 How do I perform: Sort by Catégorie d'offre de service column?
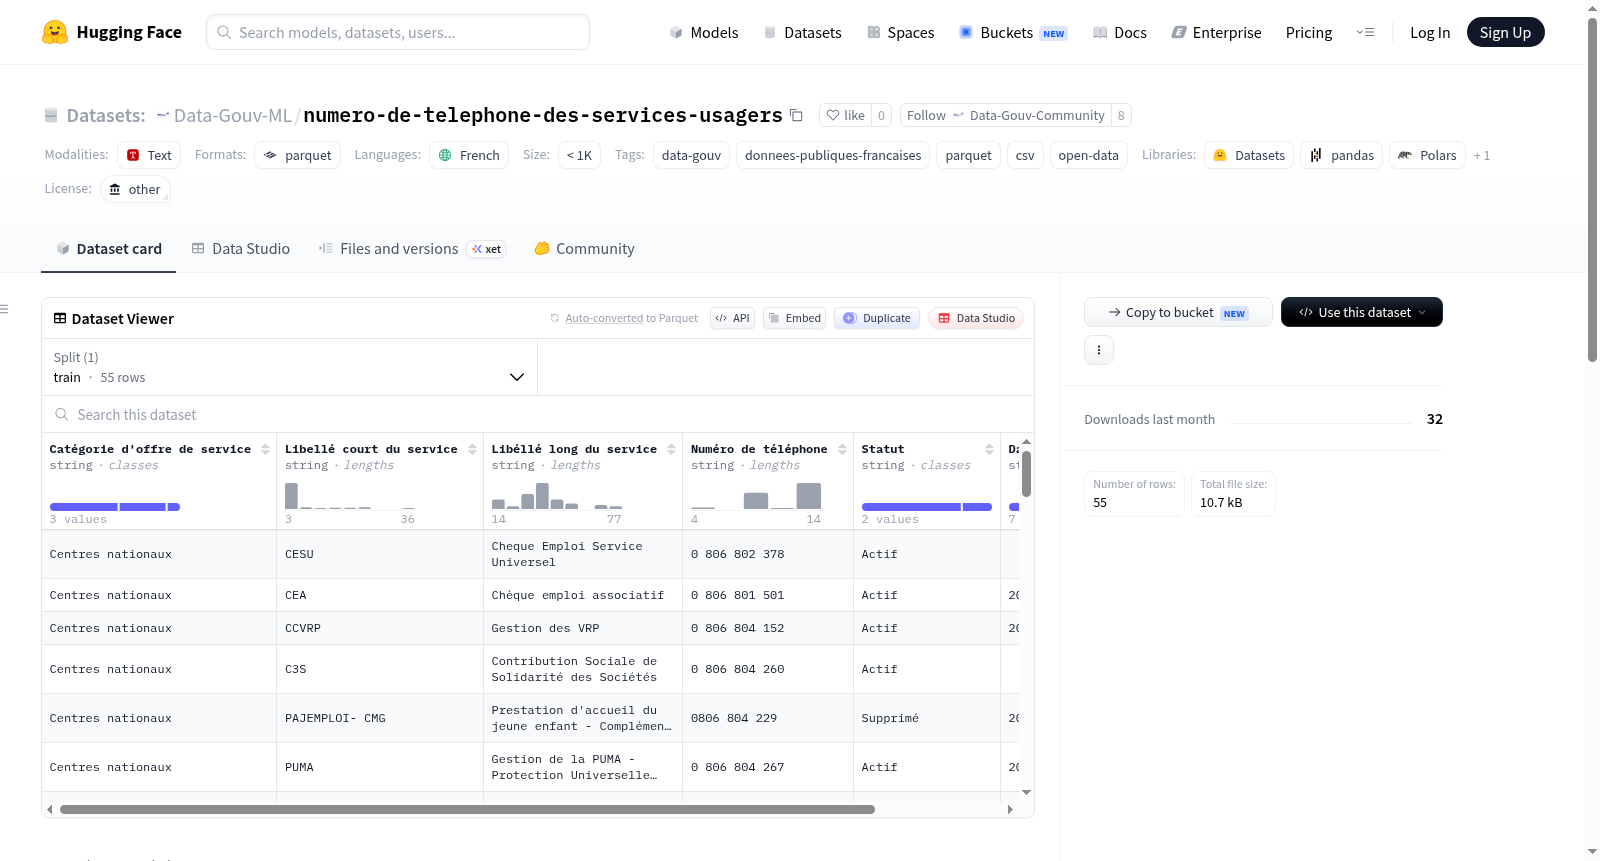(x=265, y=449)
